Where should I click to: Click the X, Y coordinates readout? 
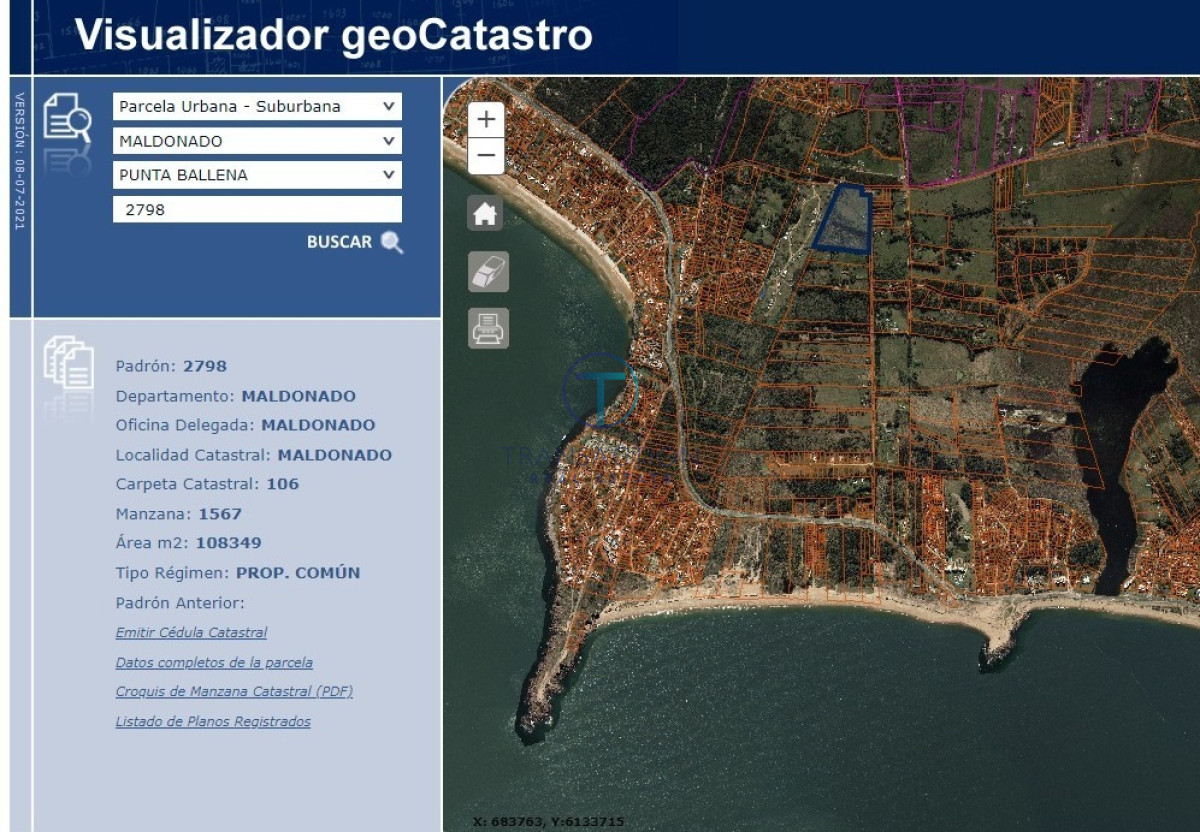[548, 821]
